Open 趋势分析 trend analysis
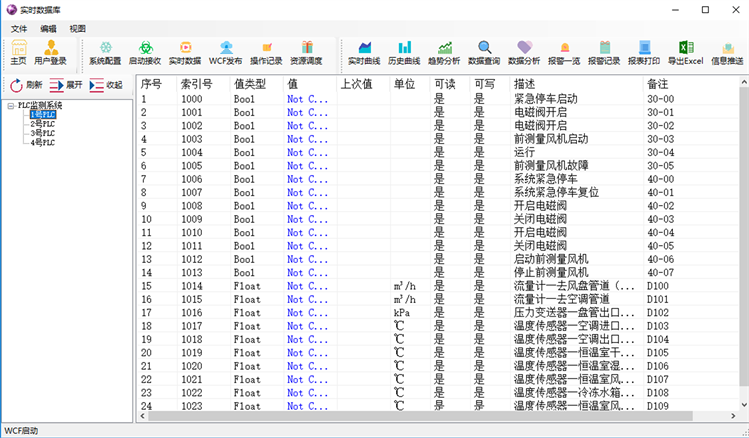This screenshot has height=438, width=749. [x=444, y=53]
